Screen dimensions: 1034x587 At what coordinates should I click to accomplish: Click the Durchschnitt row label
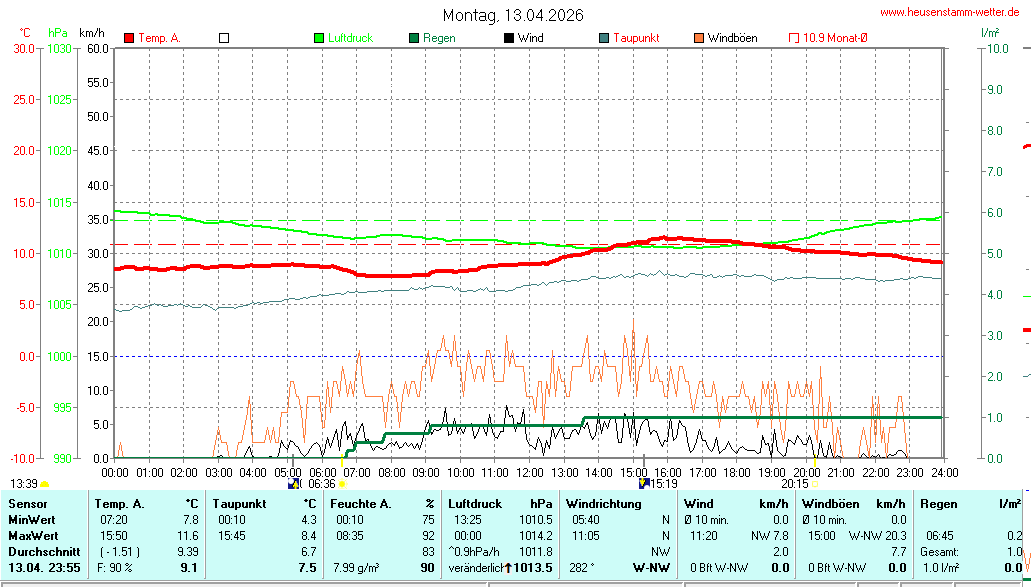click(42, 551)
